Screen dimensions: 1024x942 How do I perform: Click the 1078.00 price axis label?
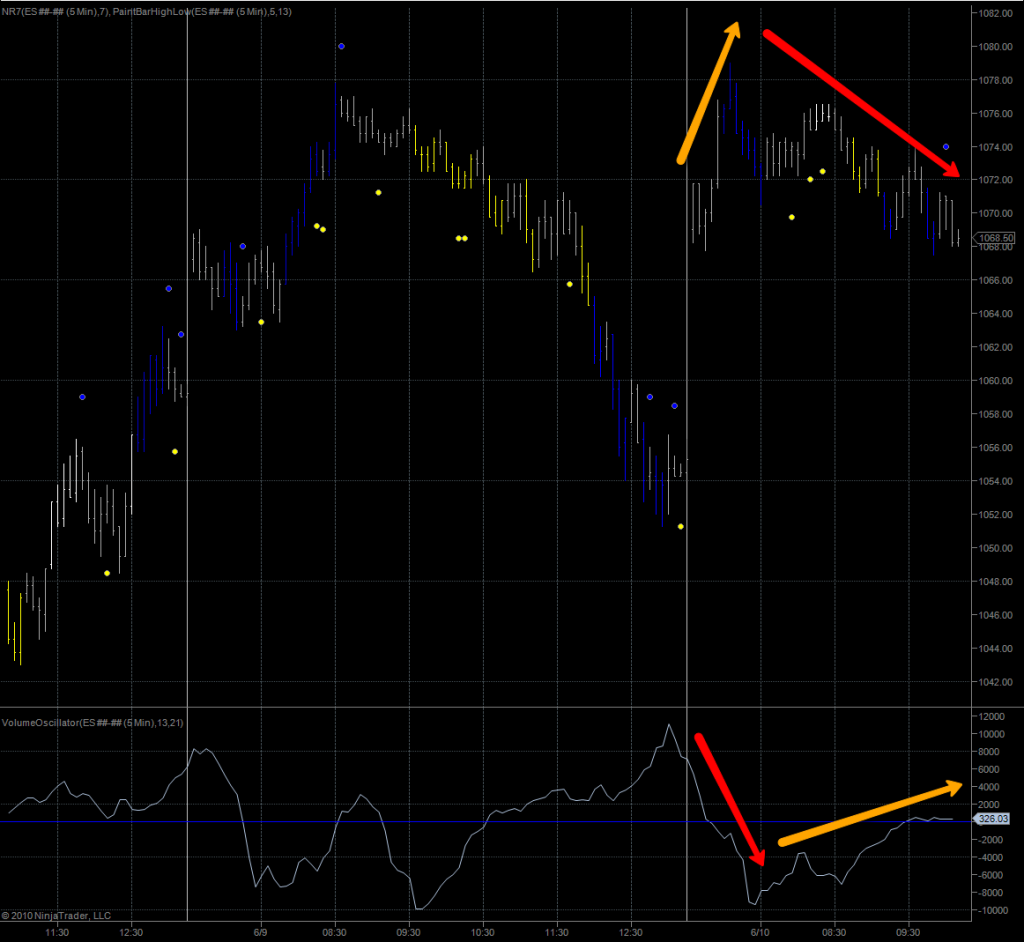[995, 80]
